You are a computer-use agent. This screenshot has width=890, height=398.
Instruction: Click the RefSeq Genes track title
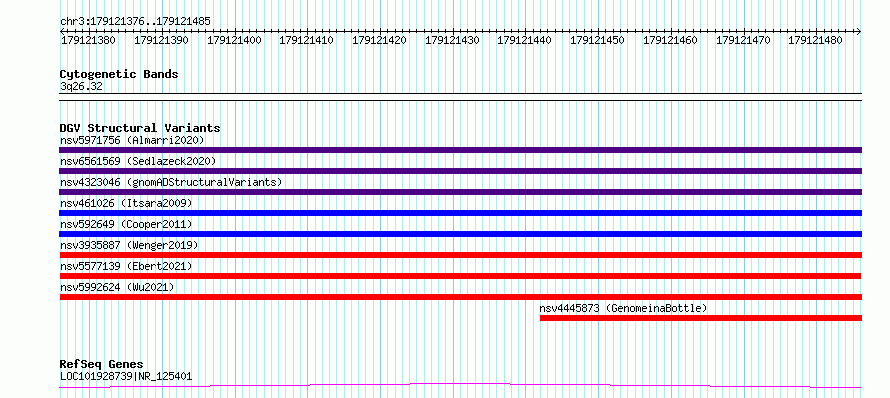[x=101, y=364]
